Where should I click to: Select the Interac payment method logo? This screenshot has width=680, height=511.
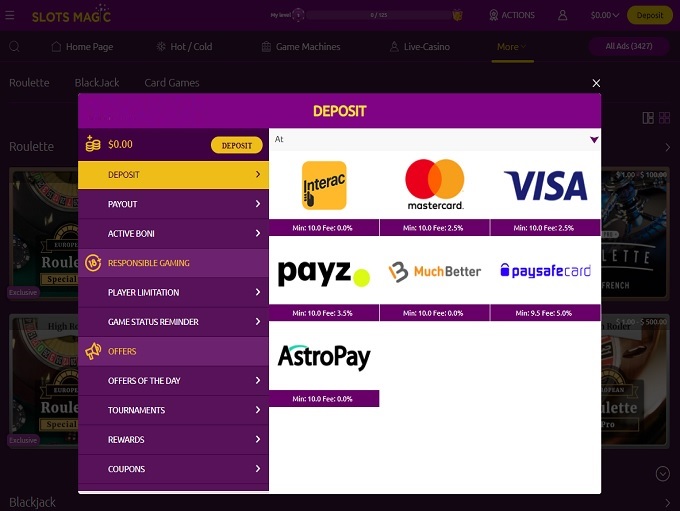click(x=324, y=185)
